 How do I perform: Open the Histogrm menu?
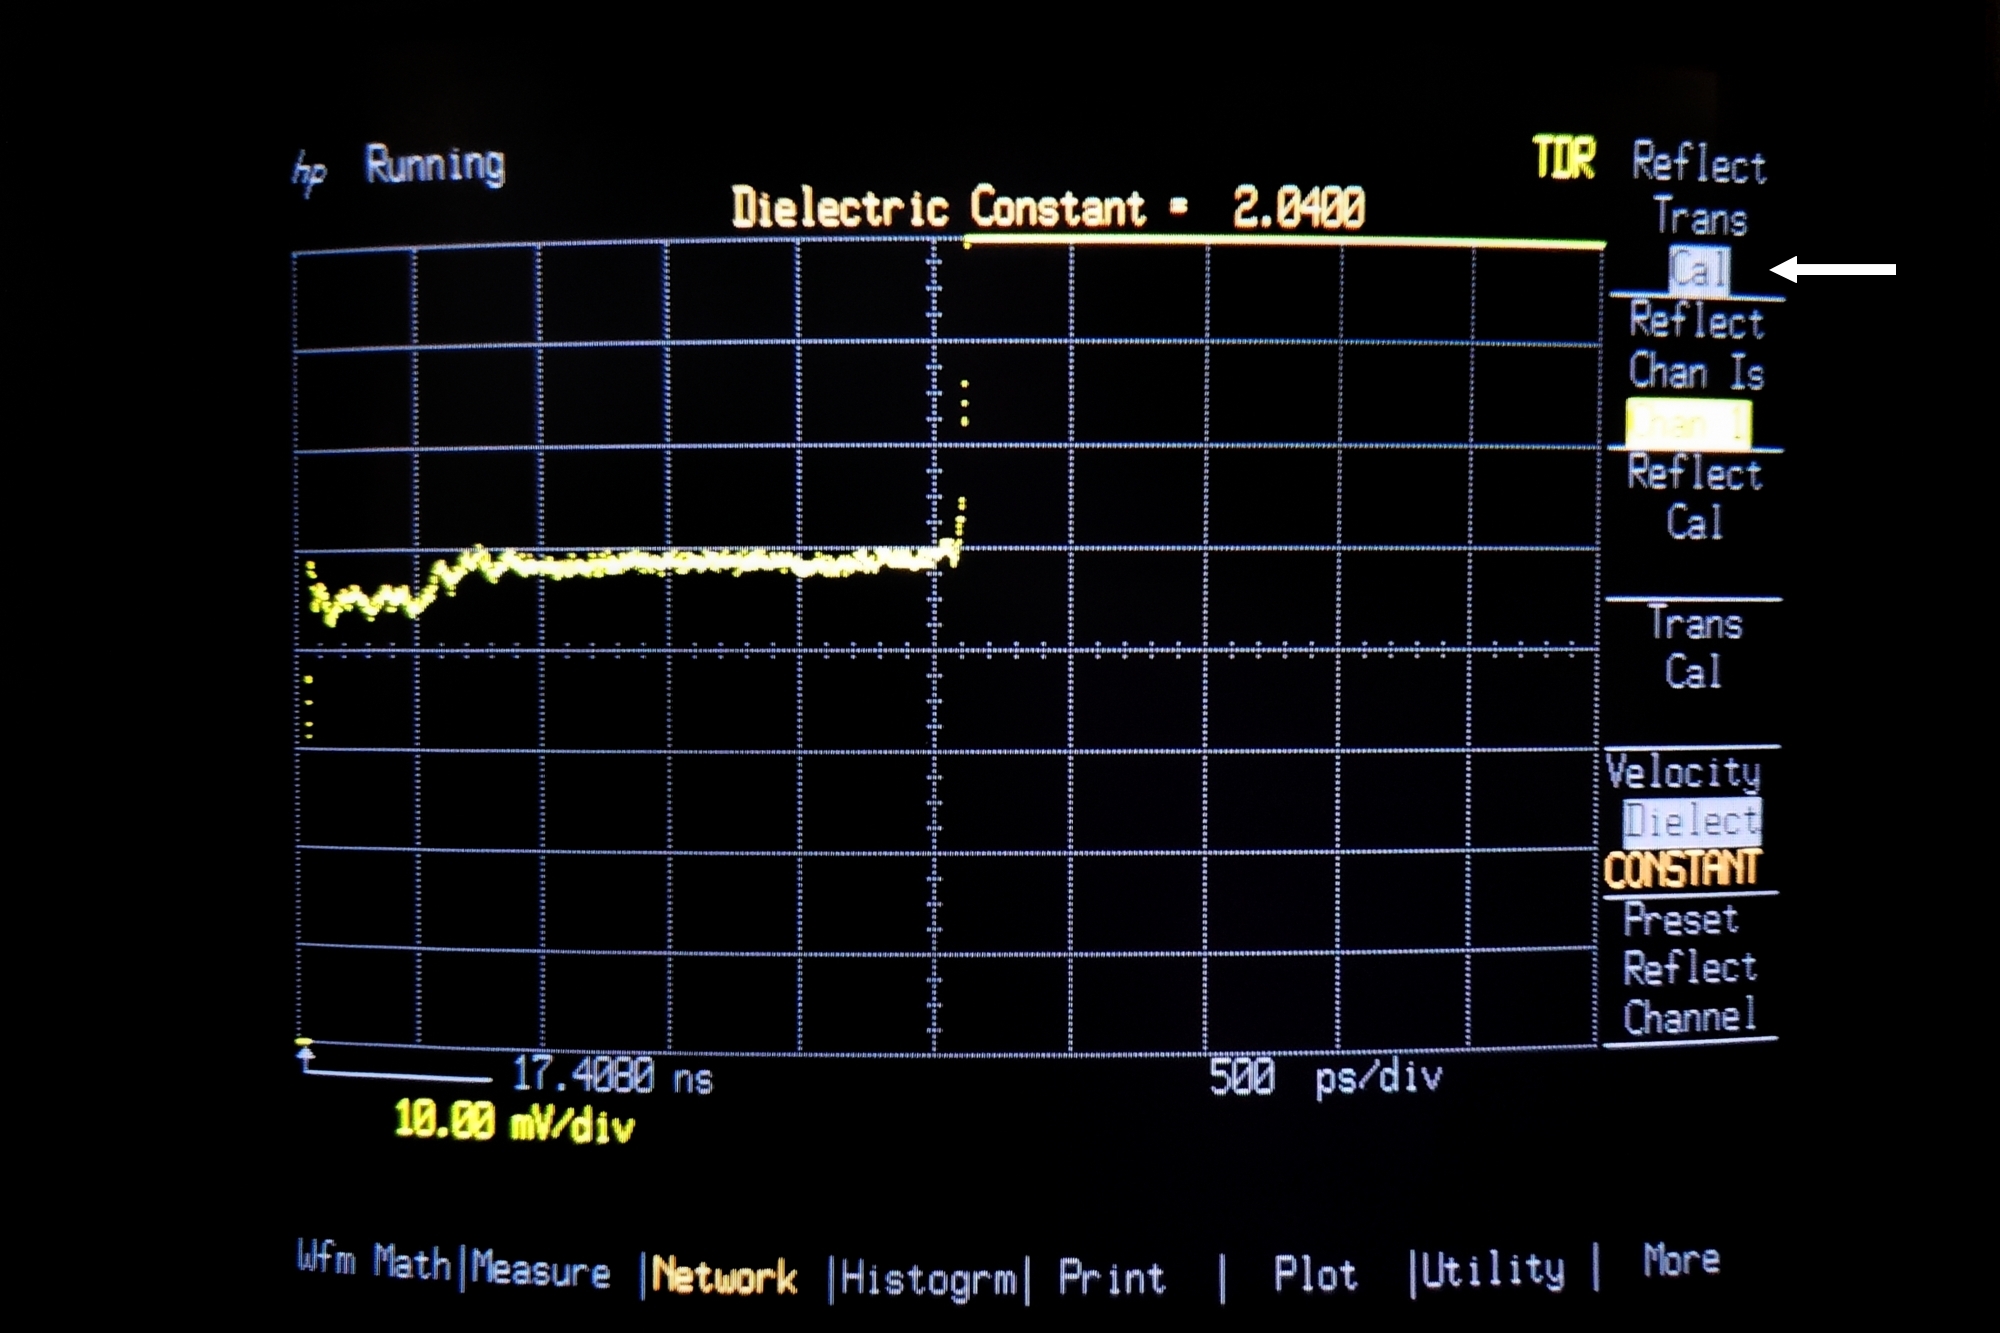pos(929,1279)
